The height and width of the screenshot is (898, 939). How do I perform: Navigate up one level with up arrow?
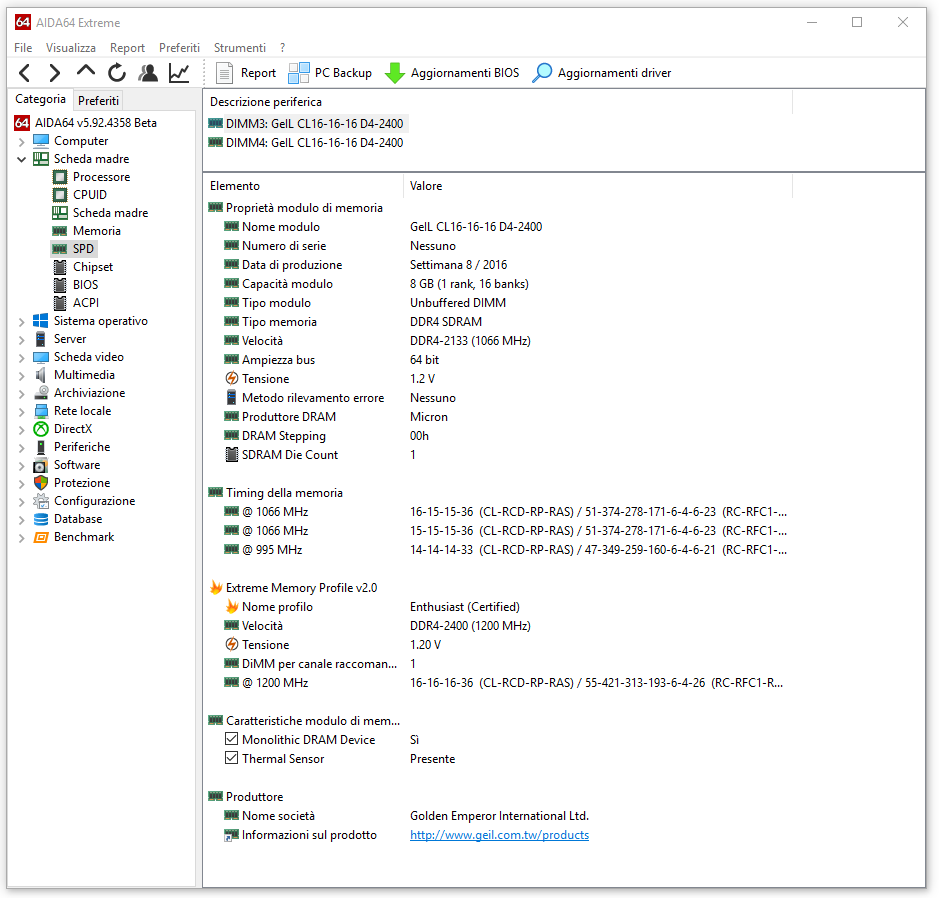point(86,72)
